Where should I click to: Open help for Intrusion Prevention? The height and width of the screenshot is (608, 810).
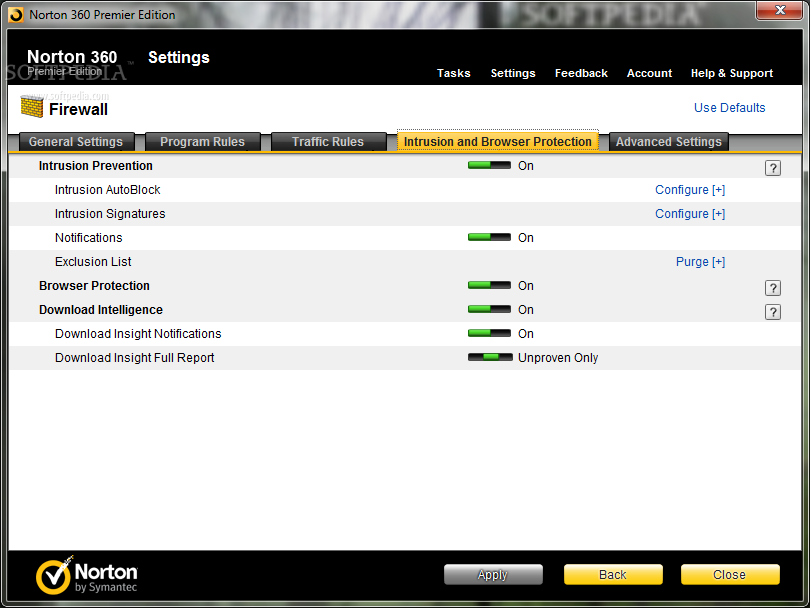(x=772, y=168)
